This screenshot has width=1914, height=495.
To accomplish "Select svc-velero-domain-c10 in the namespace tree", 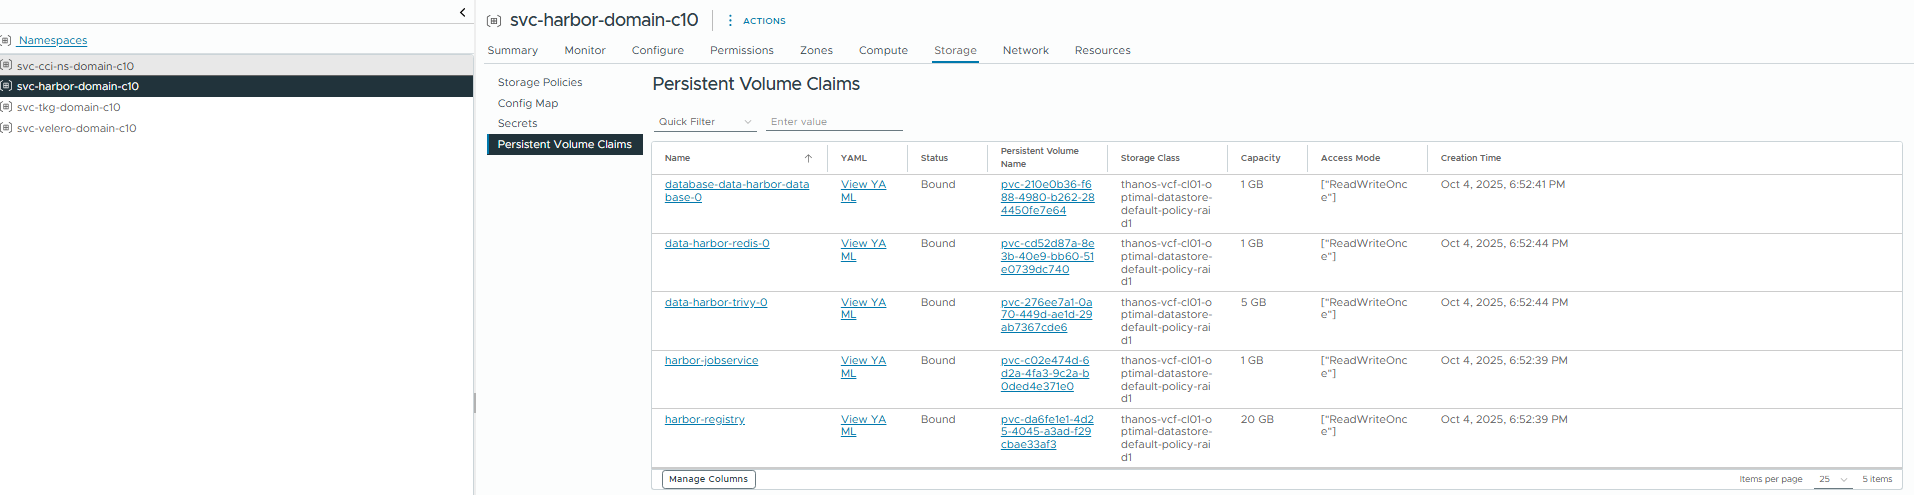I will tap(77, 128).
